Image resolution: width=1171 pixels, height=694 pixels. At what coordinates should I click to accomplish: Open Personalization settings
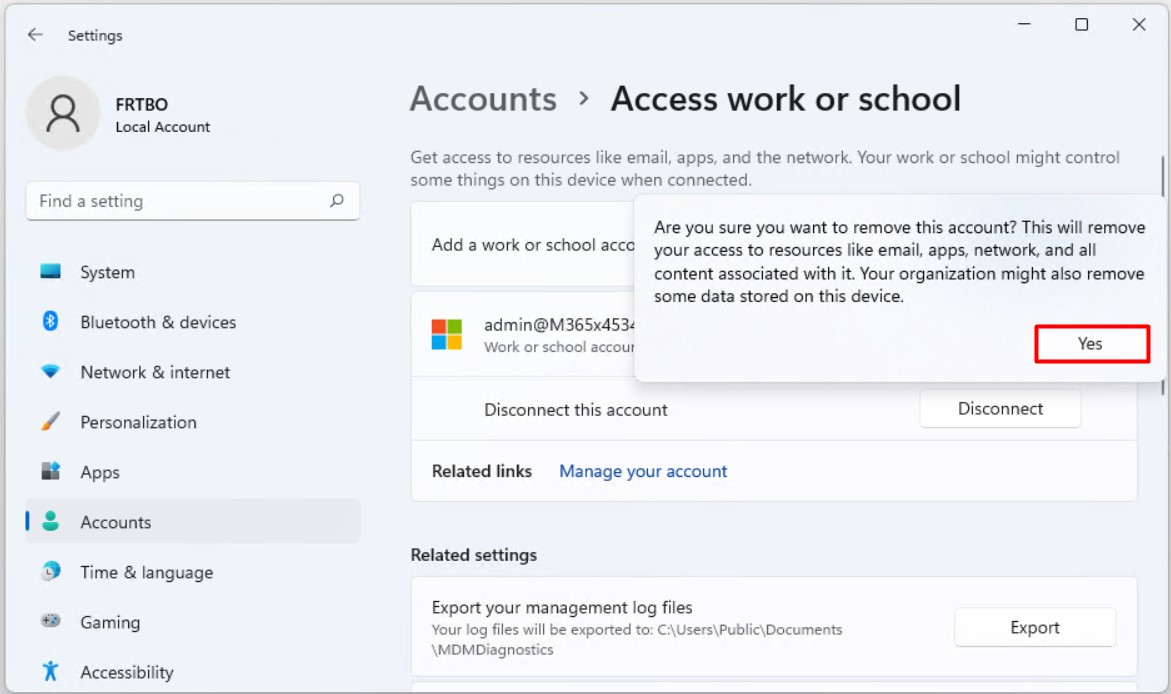[193, 422]
